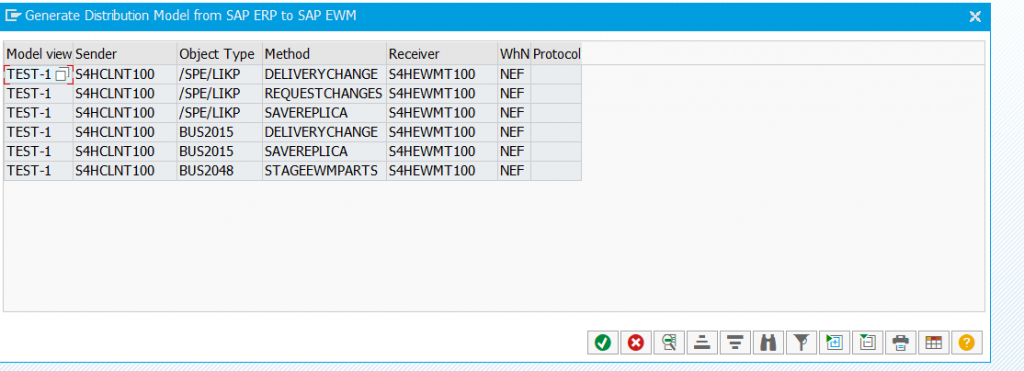Open Find with the binoculars icon
The height and width of the screenshot is (371, 1024).
click(768, 342)
